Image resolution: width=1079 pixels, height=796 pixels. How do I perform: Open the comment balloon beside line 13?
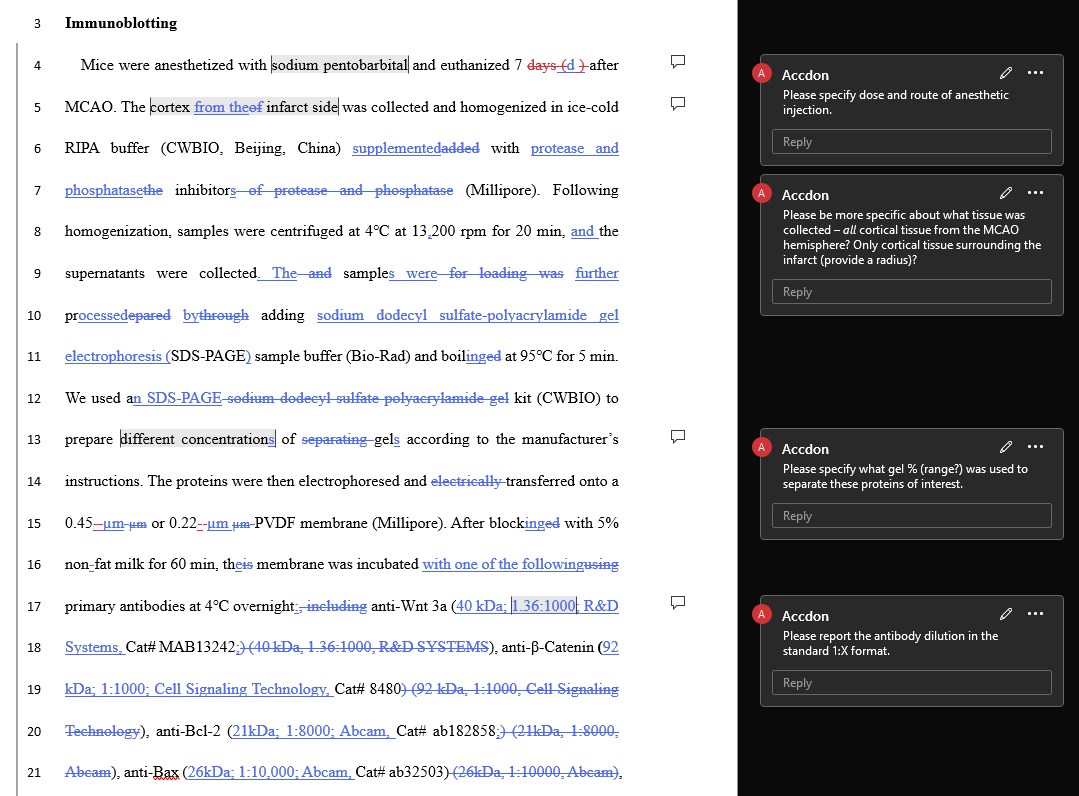coord(677,436)
